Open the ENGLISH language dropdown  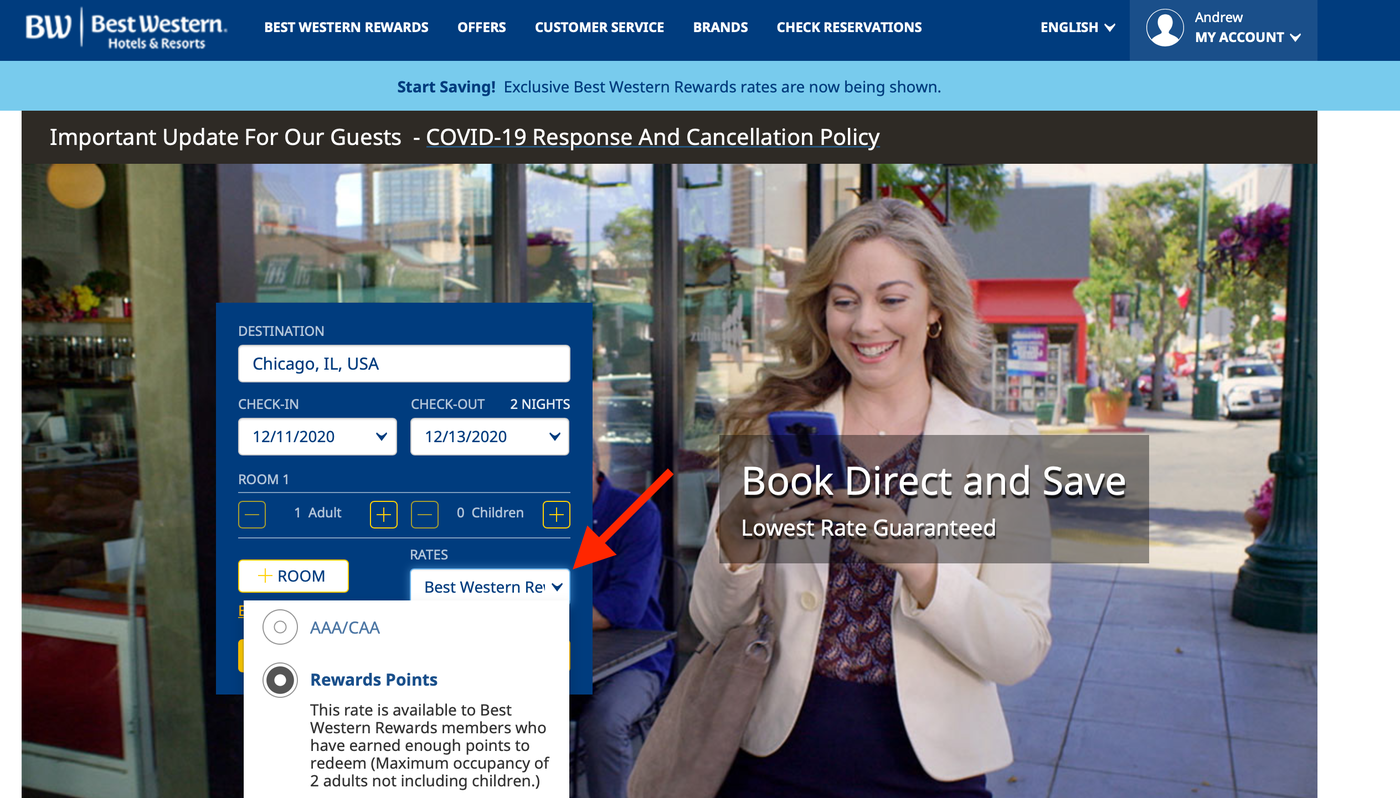(1076, 27)
